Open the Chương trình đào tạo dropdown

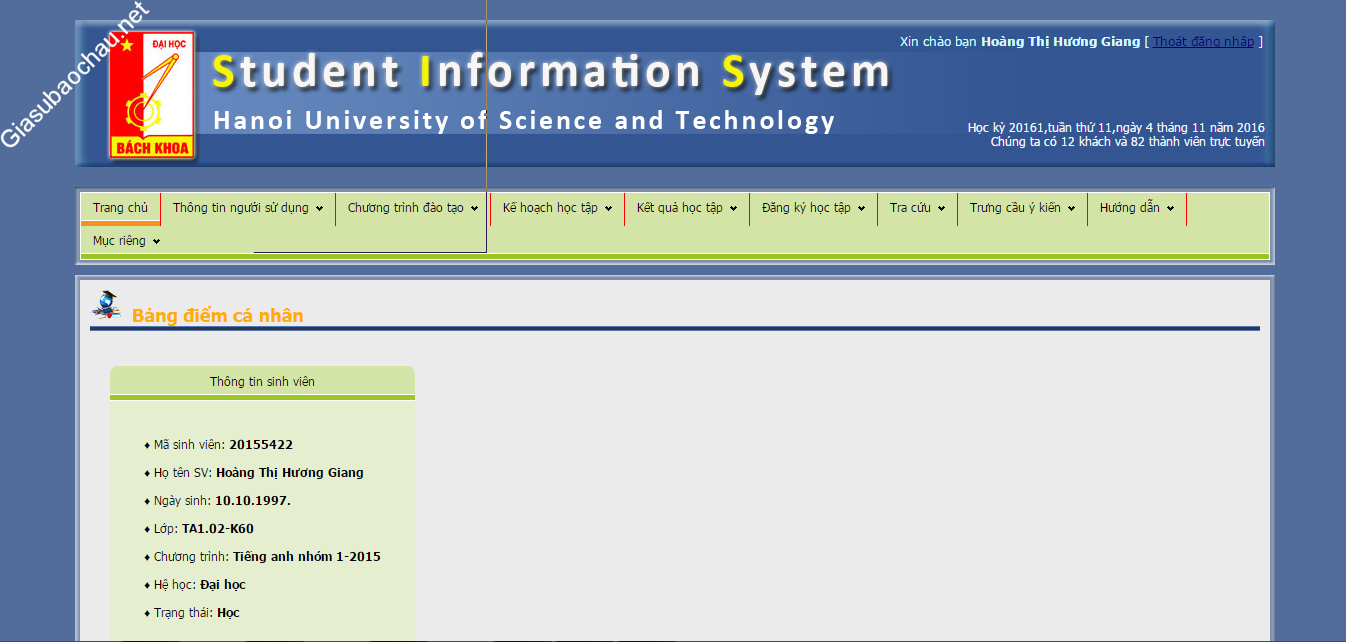(412, 208)
